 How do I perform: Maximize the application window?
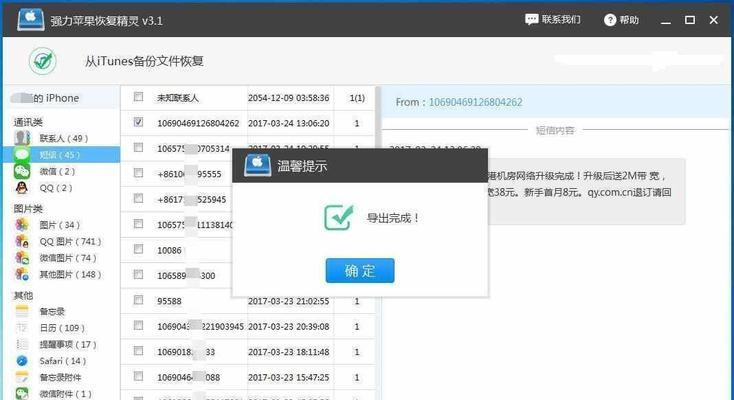pyautogui.click(x=690, y=20)
